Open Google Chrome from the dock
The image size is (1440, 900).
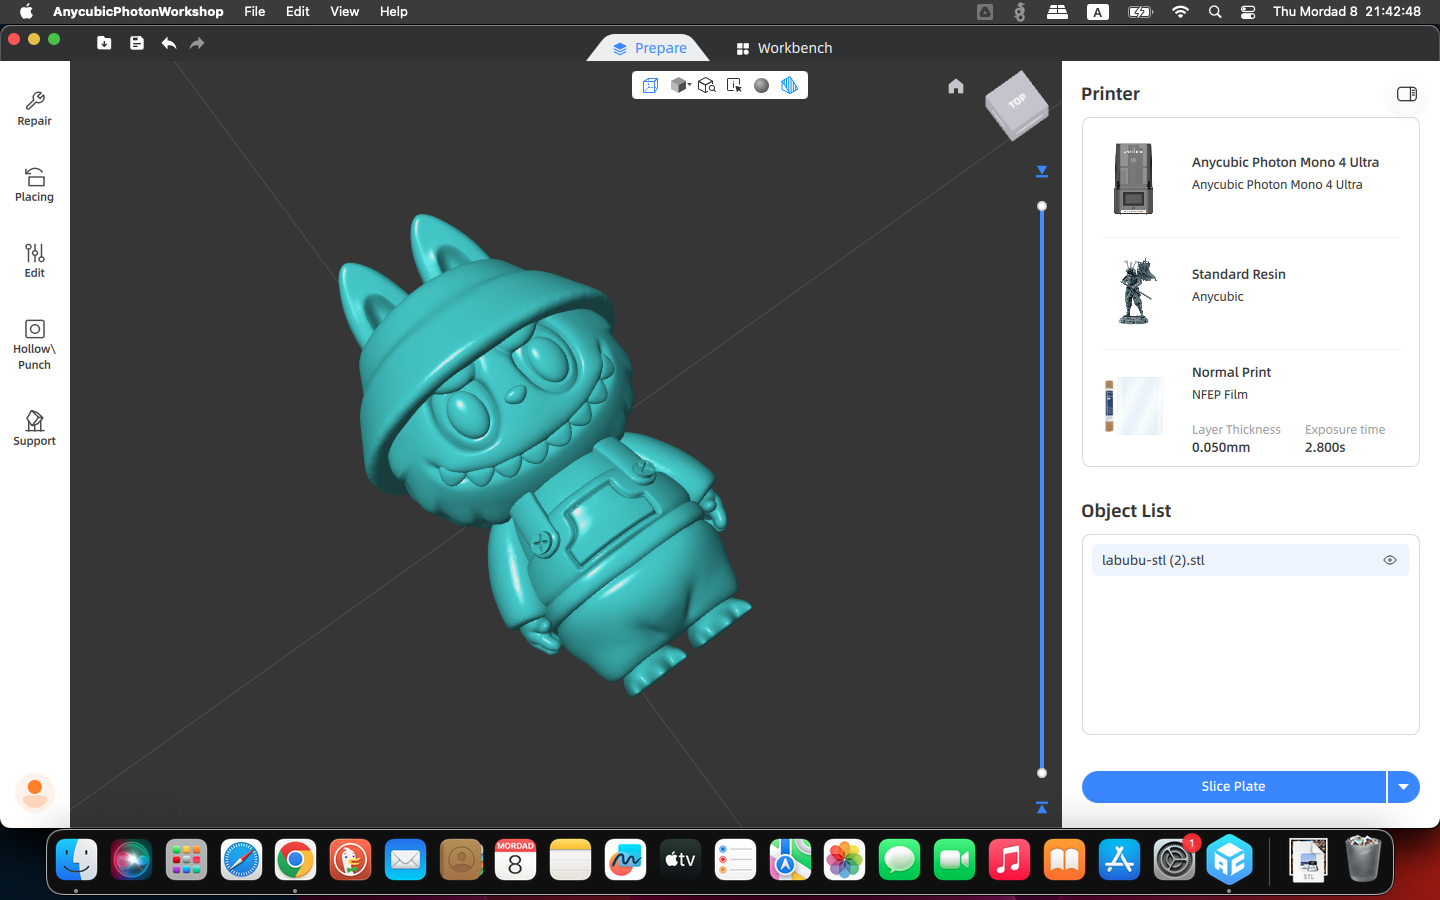pos(295,859)
